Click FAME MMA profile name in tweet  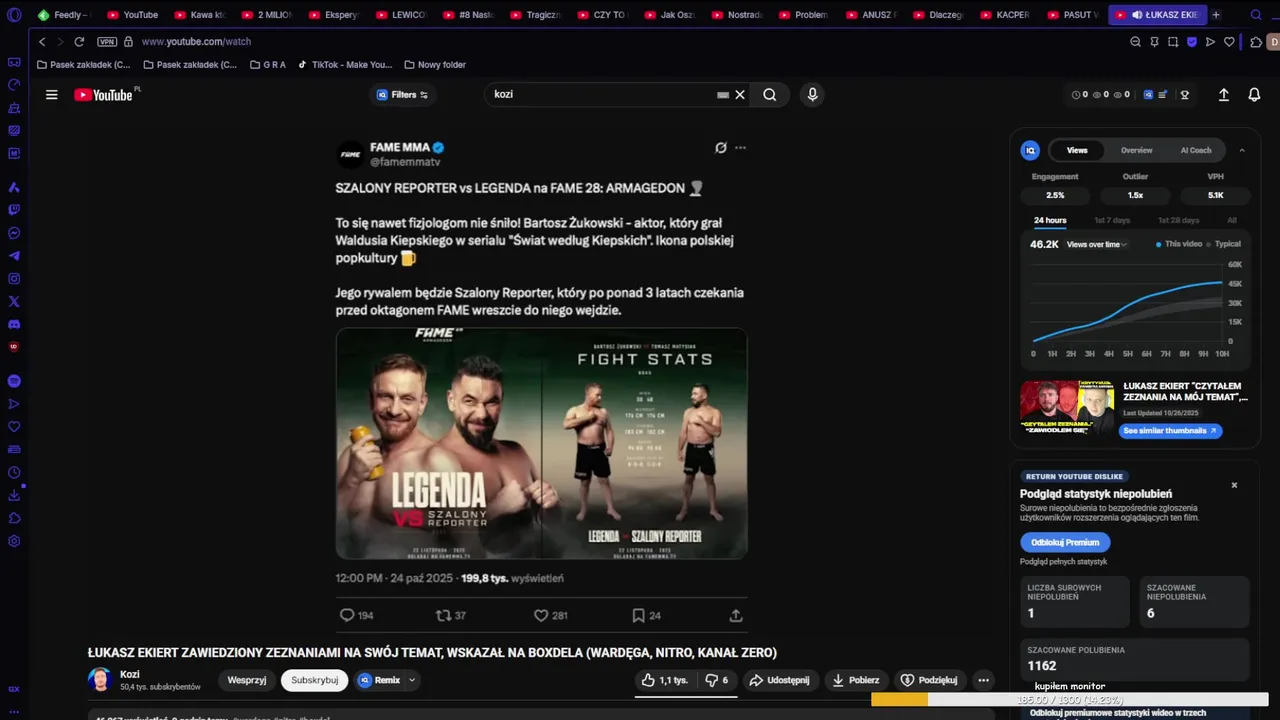(x=399, y=147)
